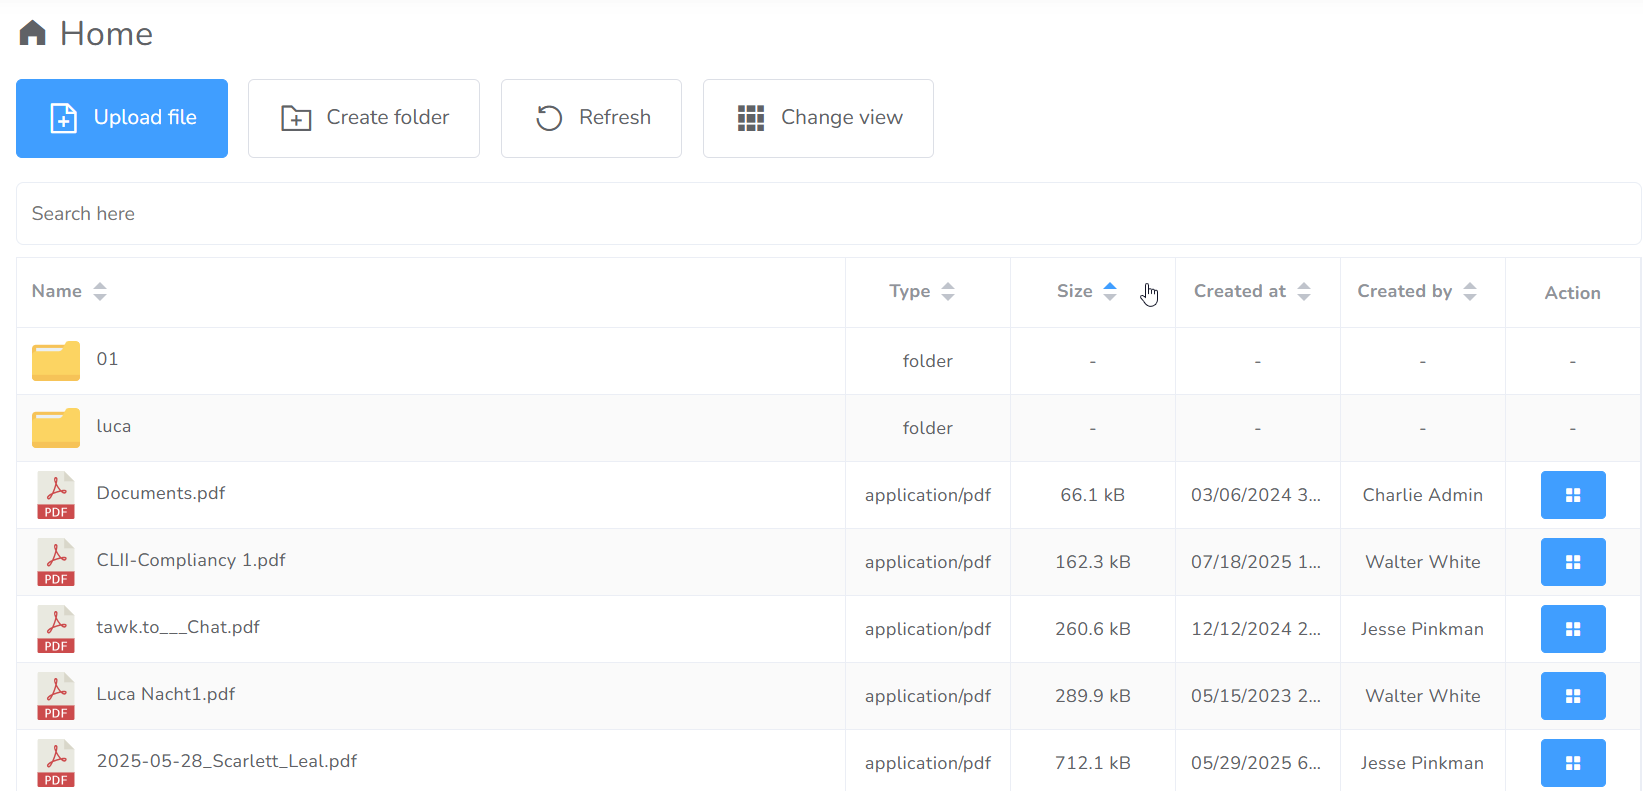Open action menu for Documents.pdf
Screen dimensions: 1643x791
(x=1572, y=495)
